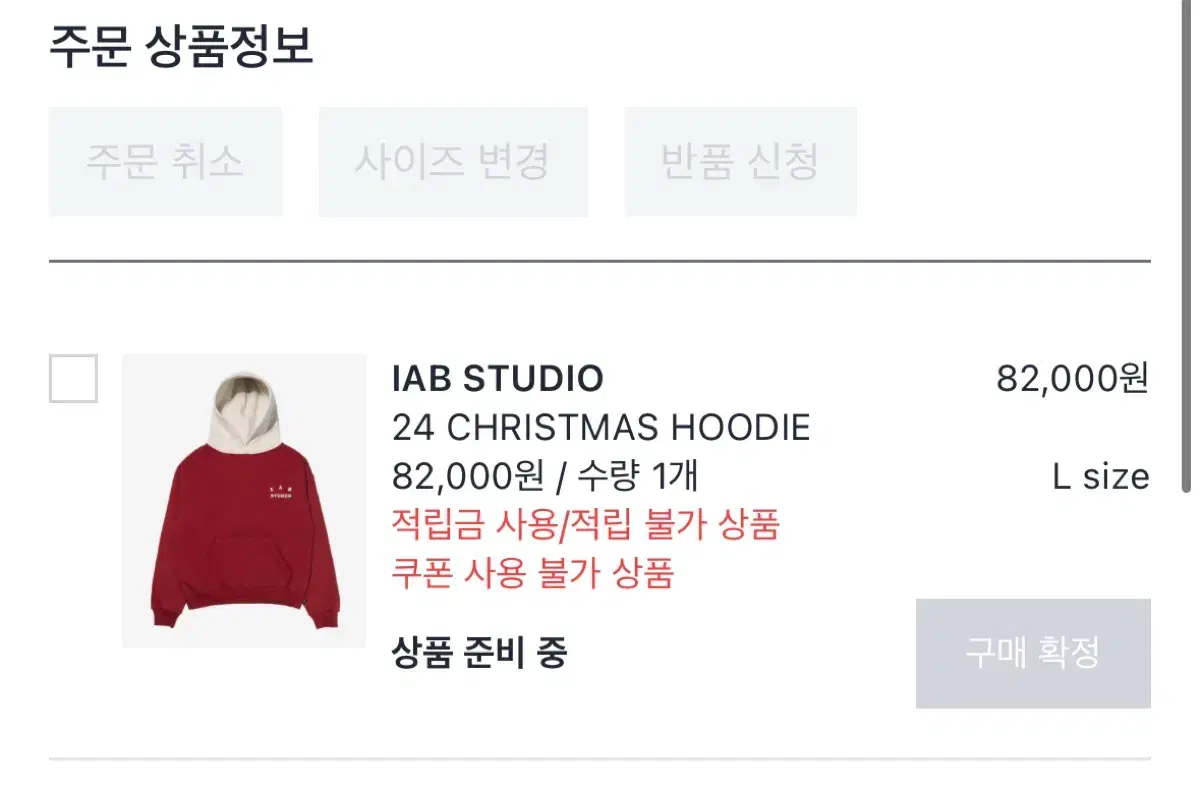Viewport: 1200px width, 790px height.
Task: Open the IAB STUDIO brand name link
Action: tap(498, 379)
